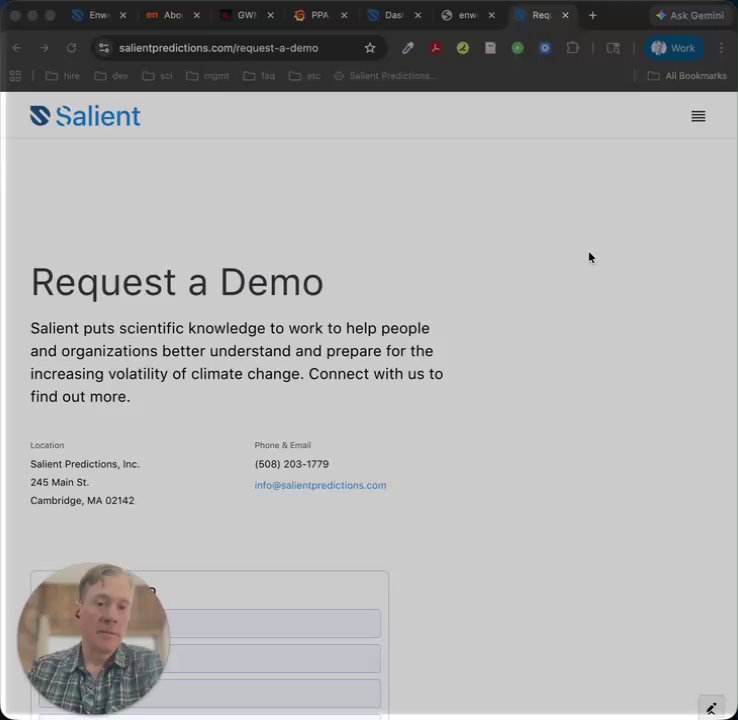Open the mgmt bookmarks folder
Viewport: 738px width, 720px height.
point(208,76)
